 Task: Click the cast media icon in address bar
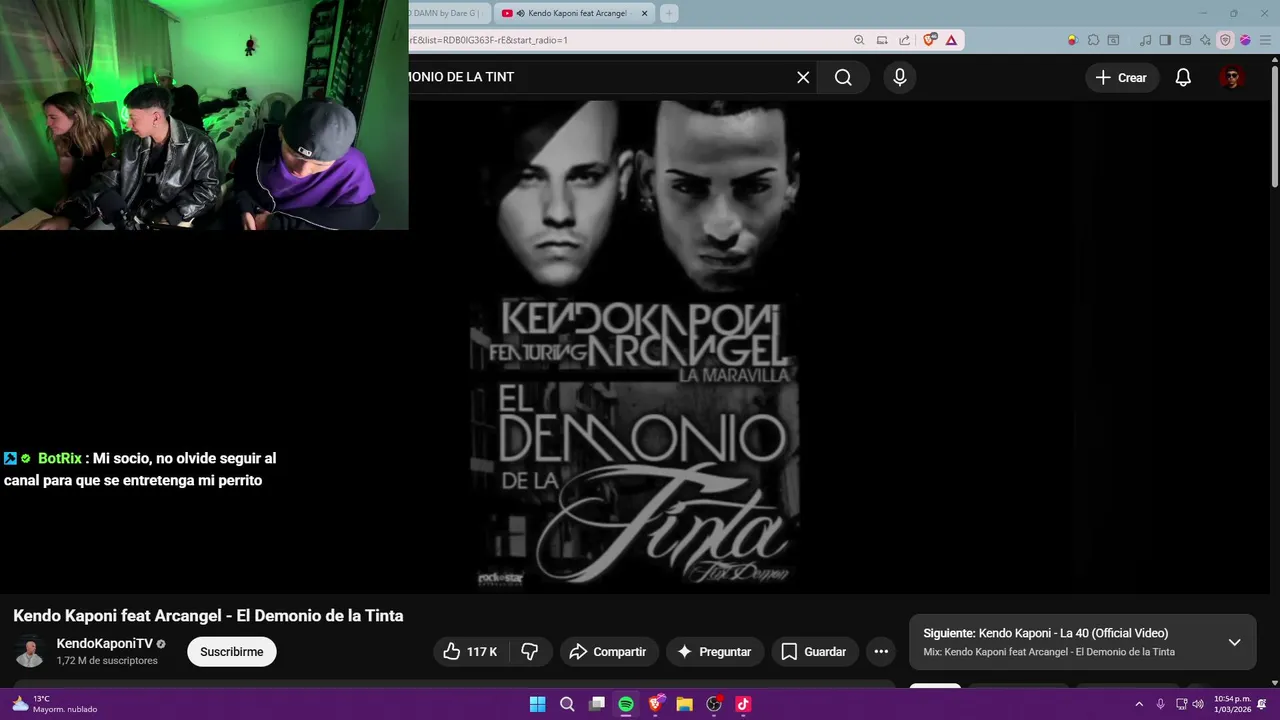tap(882, 40)
